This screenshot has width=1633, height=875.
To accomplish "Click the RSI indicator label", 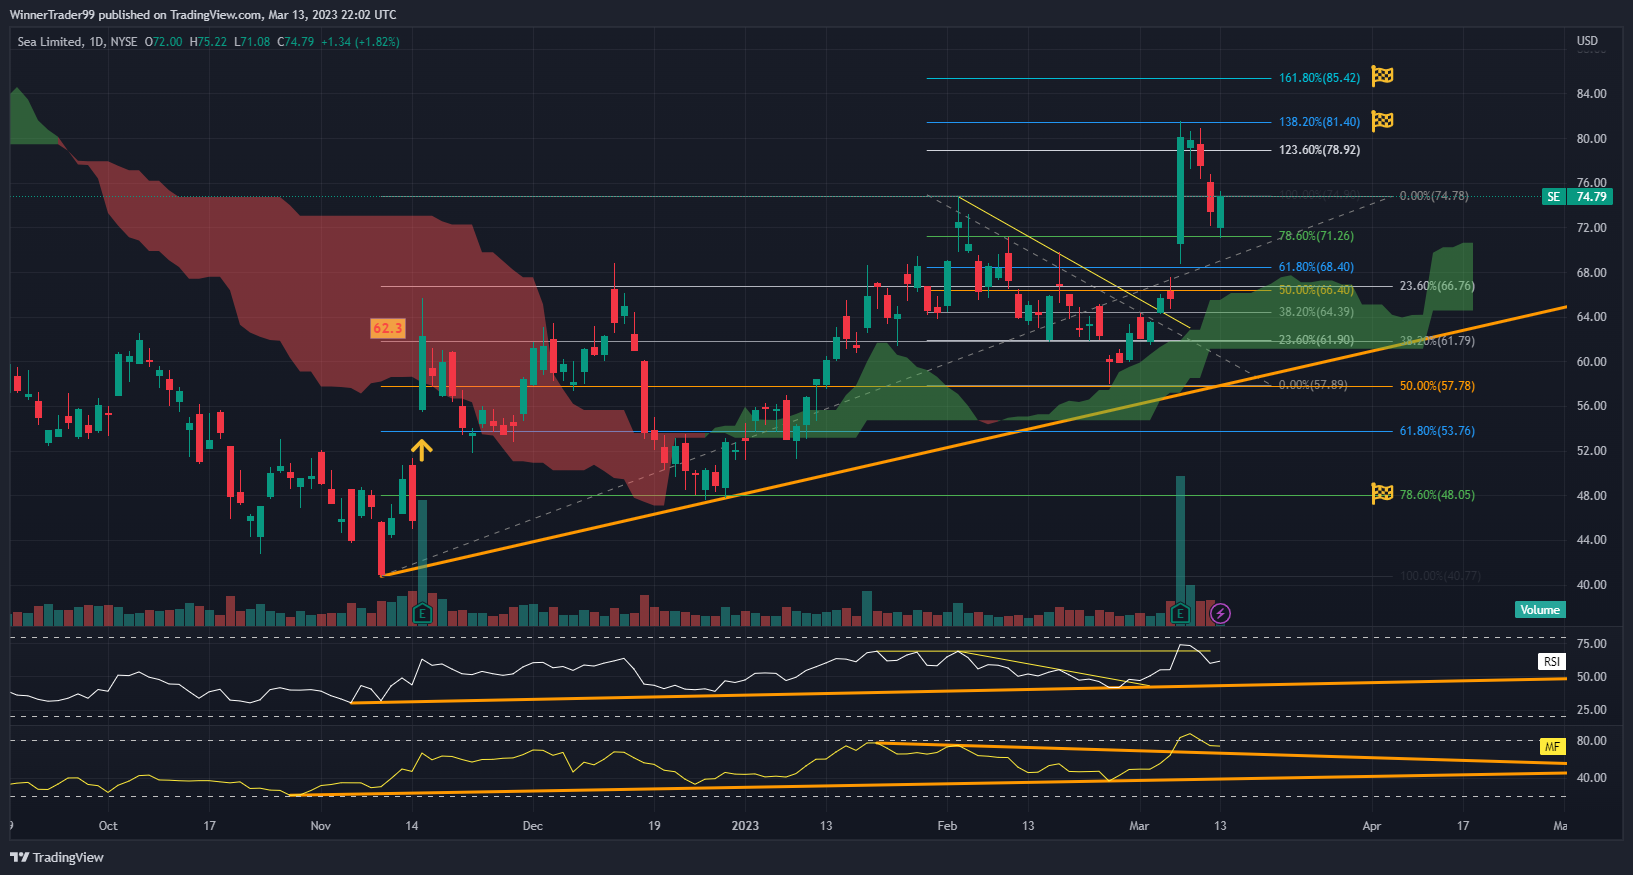I will (x=1551, y=662).
